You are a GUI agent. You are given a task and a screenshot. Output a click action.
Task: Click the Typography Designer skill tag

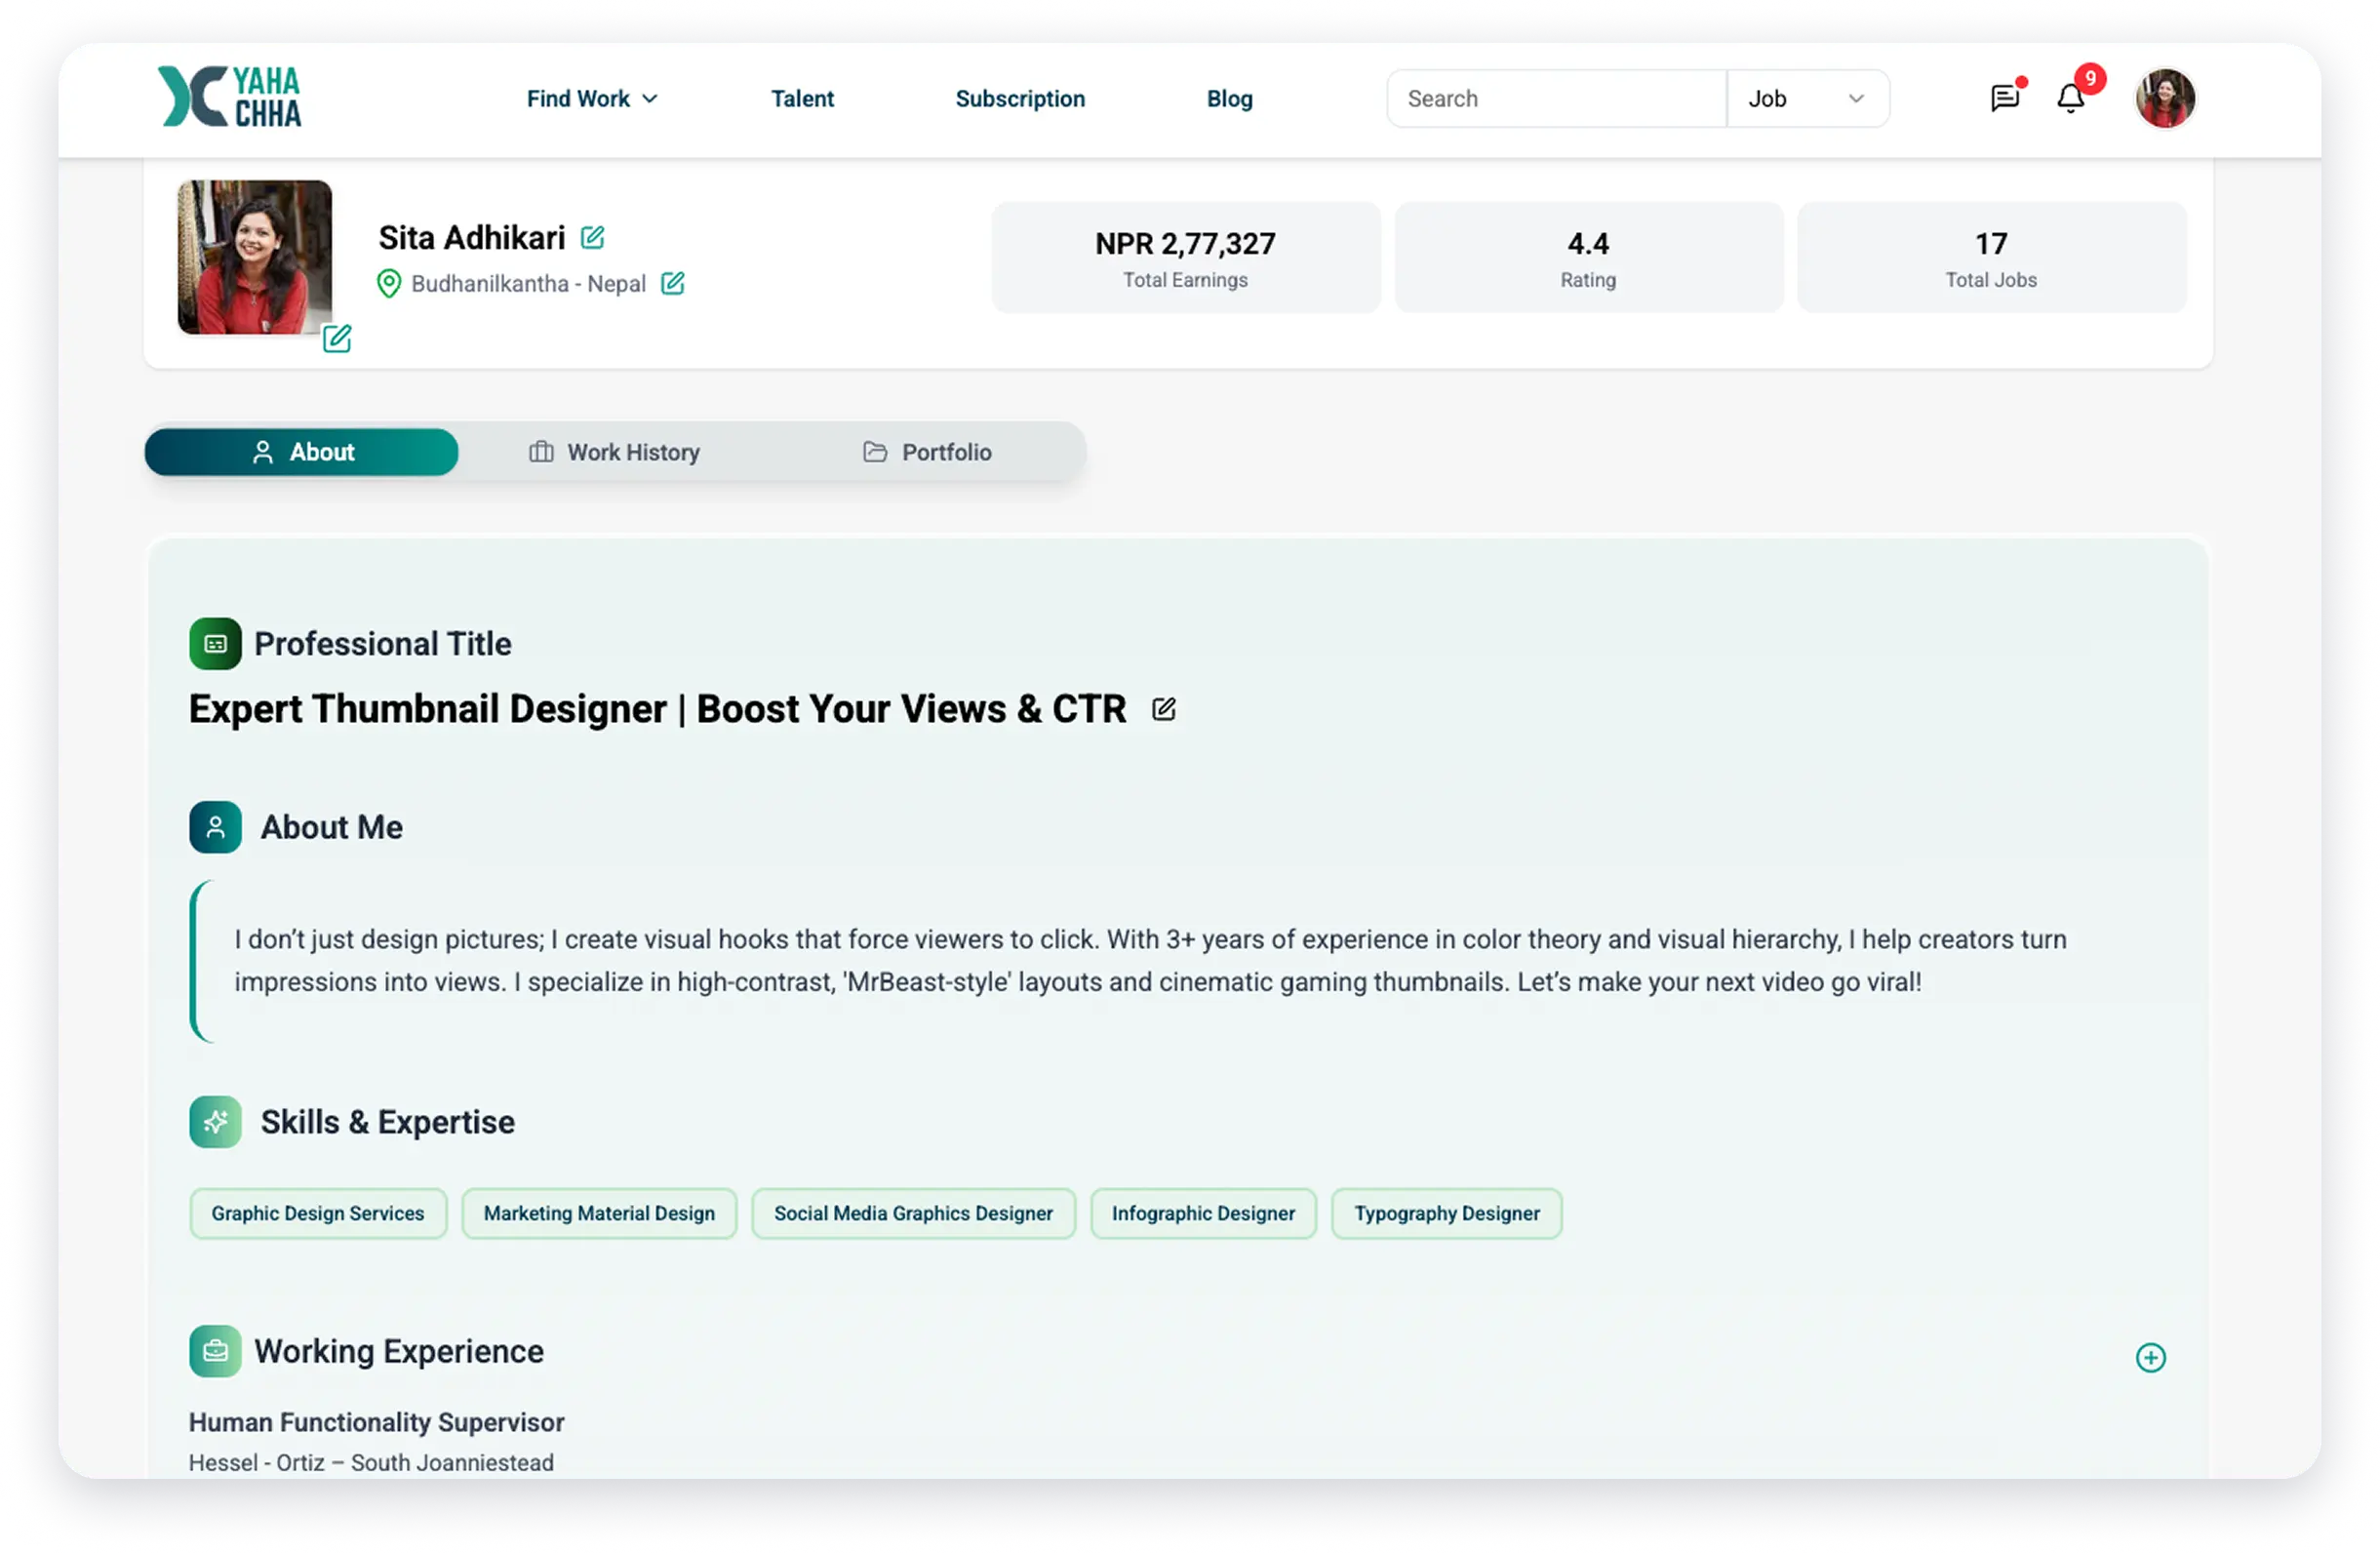tap(1446, 1213)
